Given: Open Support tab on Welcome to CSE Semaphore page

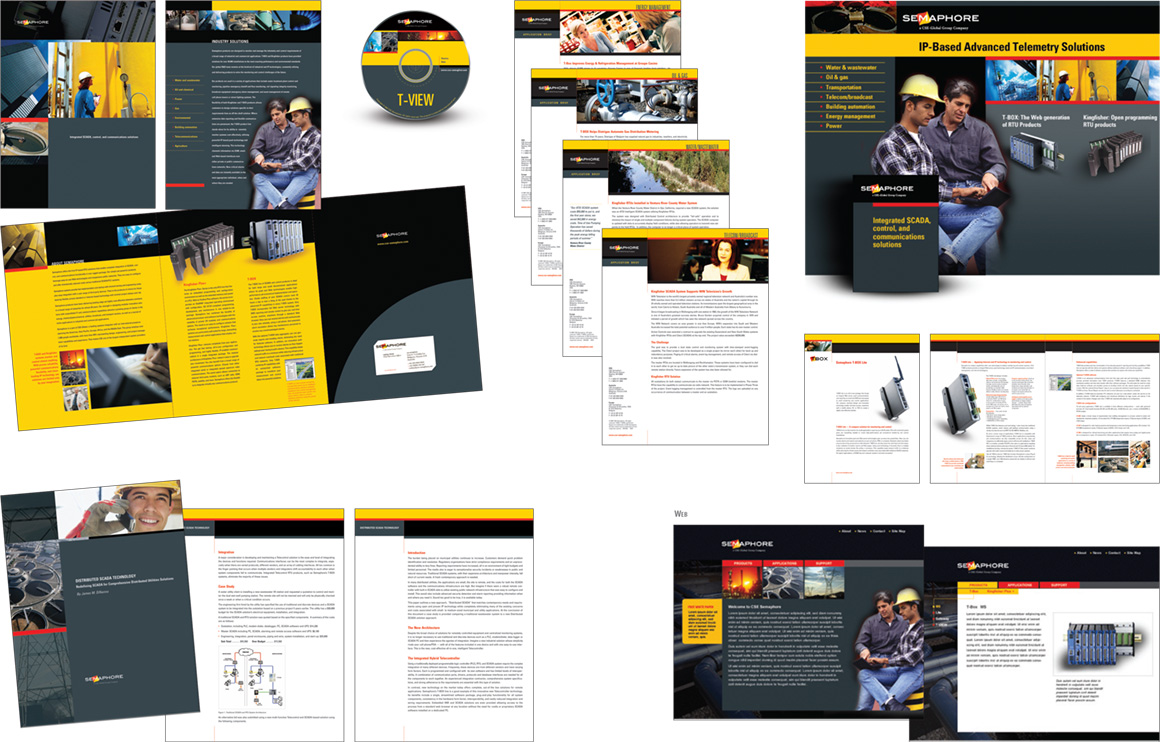Looking at the screenshot, I should (824, 564).
